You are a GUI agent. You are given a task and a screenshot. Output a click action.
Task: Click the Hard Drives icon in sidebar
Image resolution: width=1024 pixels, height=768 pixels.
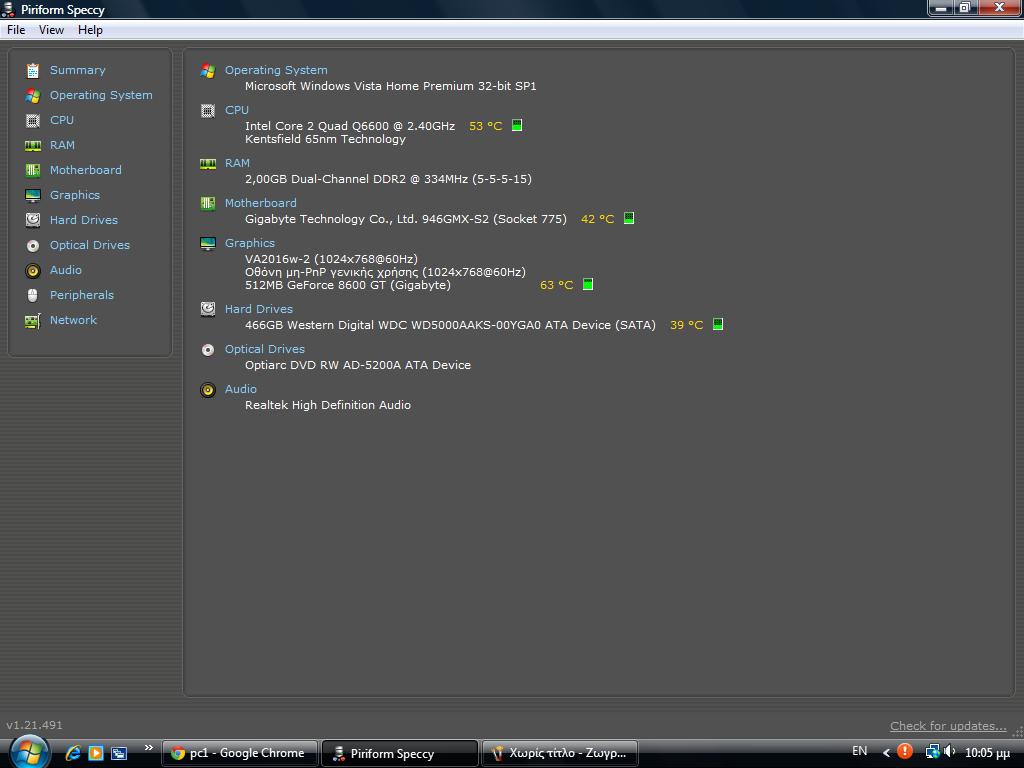(x=33, y=220)
